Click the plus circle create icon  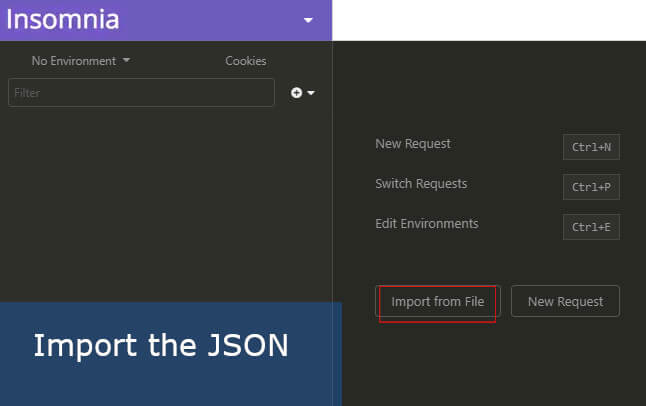[296, 93]
